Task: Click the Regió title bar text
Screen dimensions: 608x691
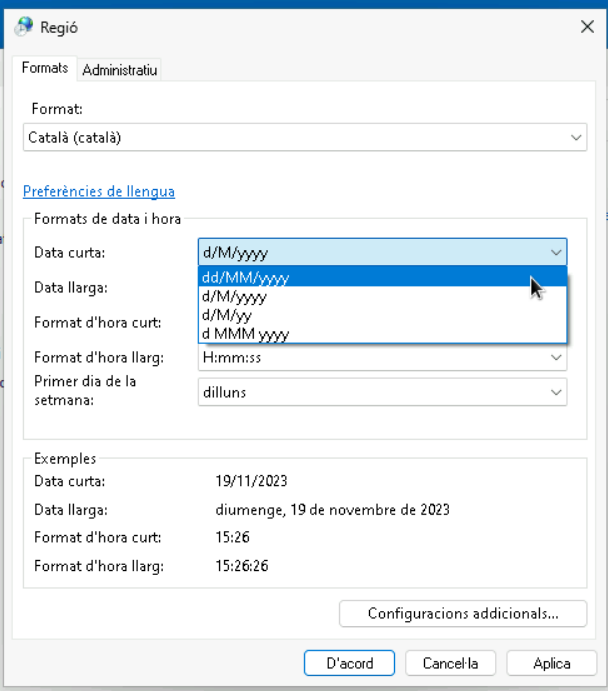Action: click(59, 27)
